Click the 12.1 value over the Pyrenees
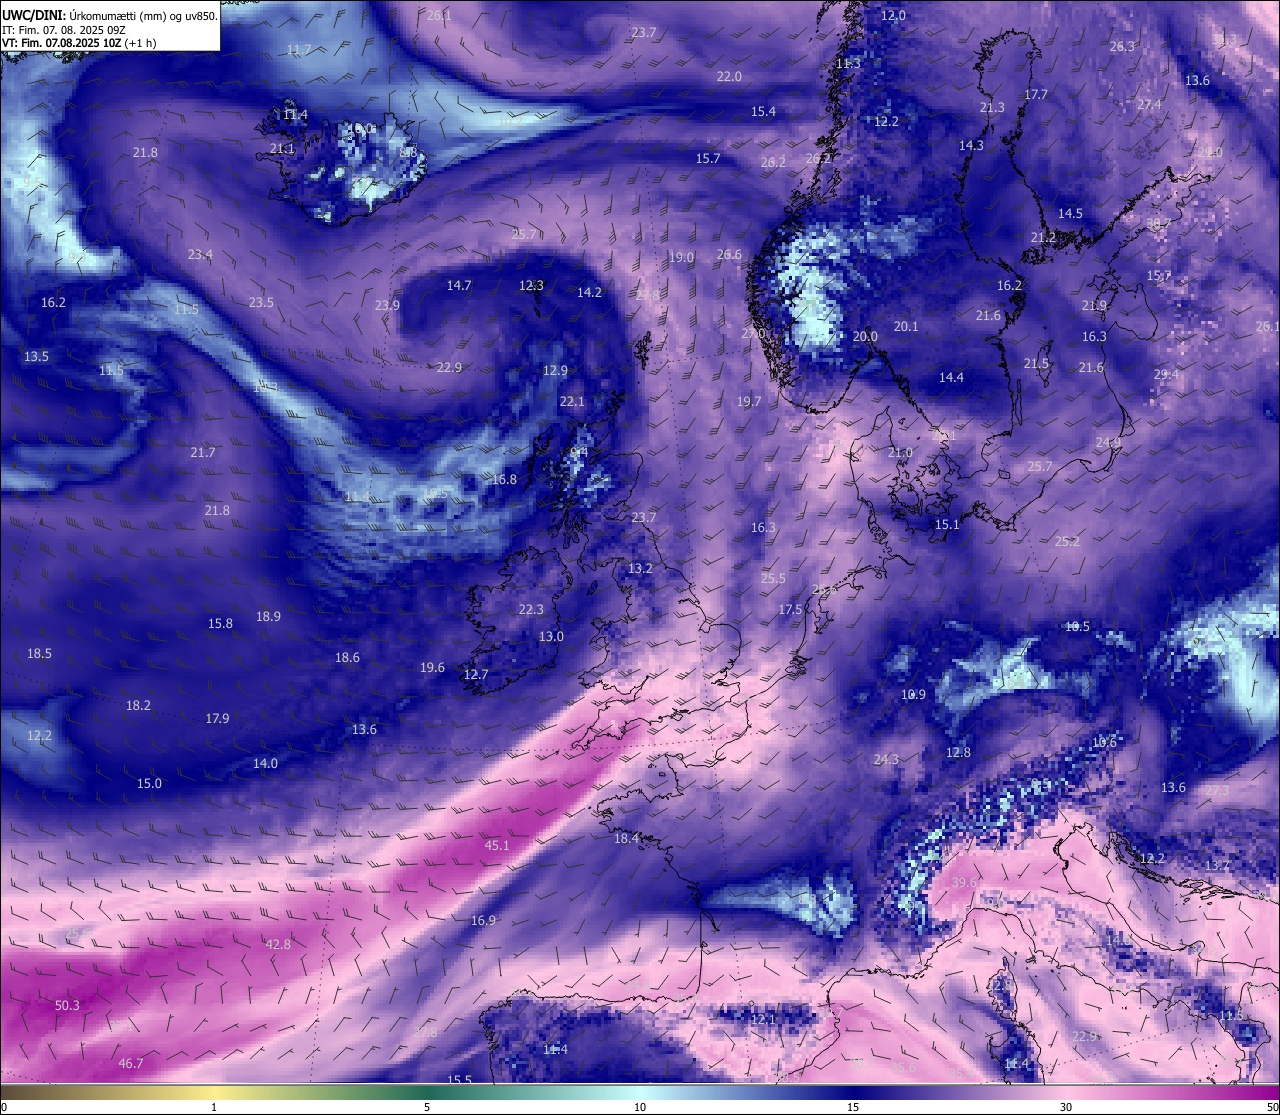The image size is (1280, 1115). pyautogui.click(x=763, y=1019)
